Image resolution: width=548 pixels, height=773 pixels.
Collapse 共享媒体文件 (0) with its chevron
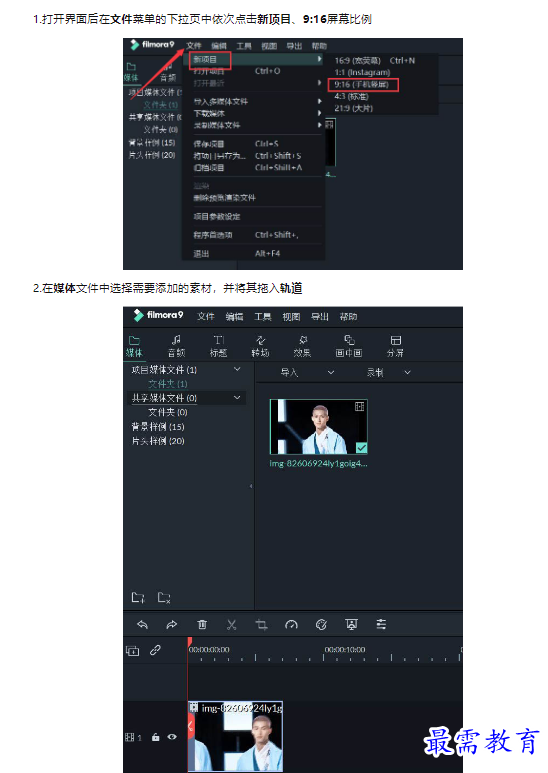[237, 397]
